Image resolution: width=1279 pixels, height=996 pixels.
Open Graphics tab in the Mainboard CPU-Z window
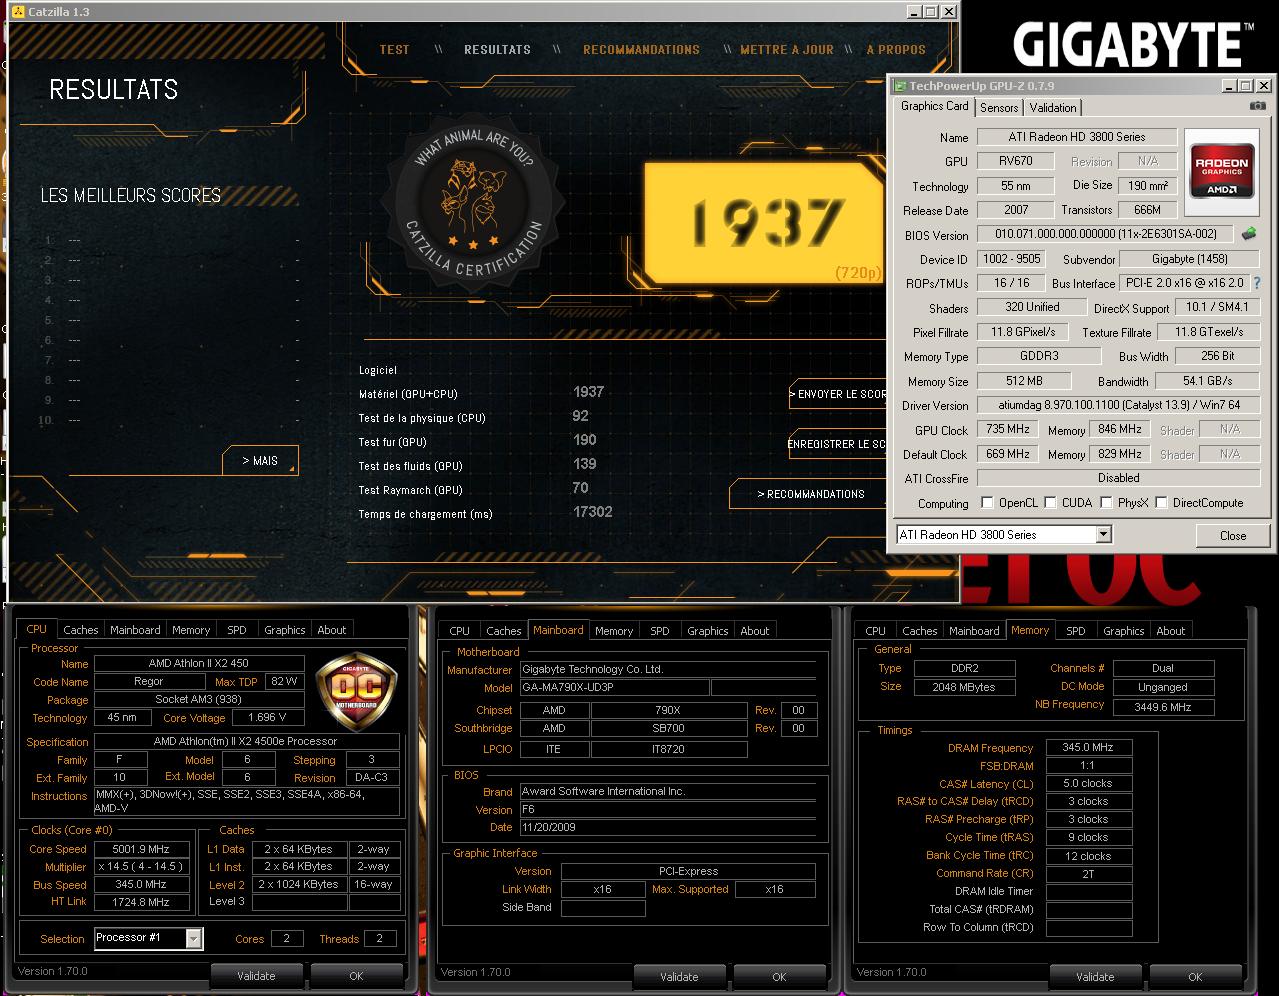click(x=708, y=631)
